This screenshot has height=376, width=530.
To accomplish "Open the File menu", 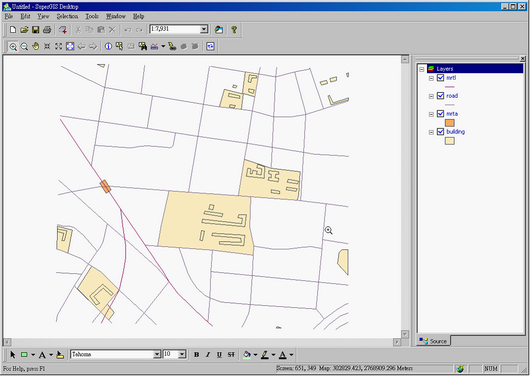I will pos(9,16).
